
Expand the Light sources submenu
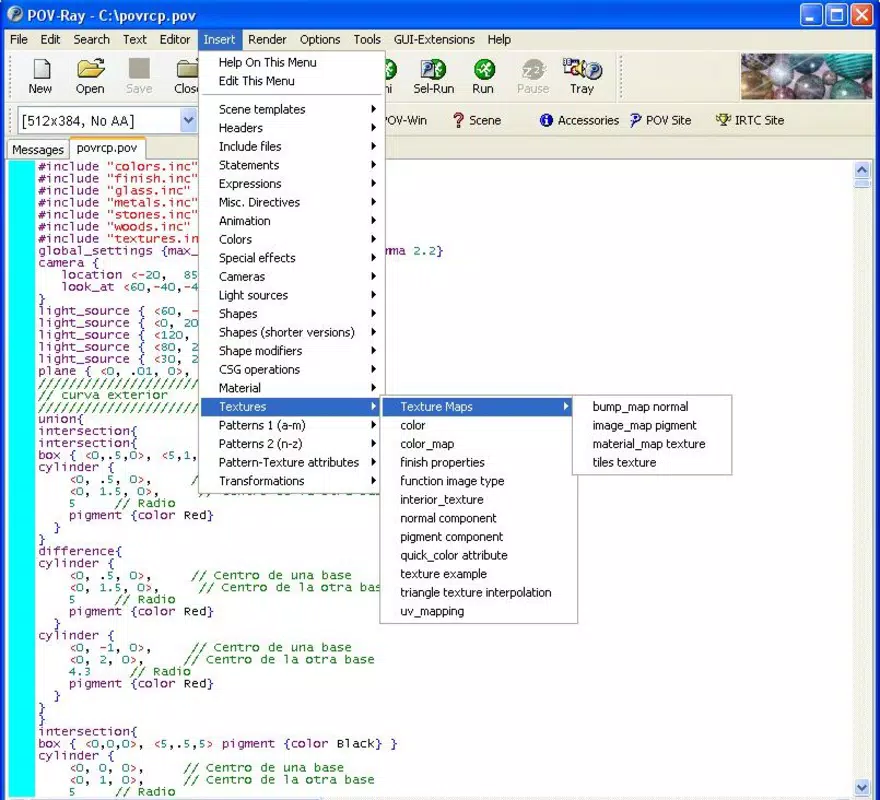(291, 295)
